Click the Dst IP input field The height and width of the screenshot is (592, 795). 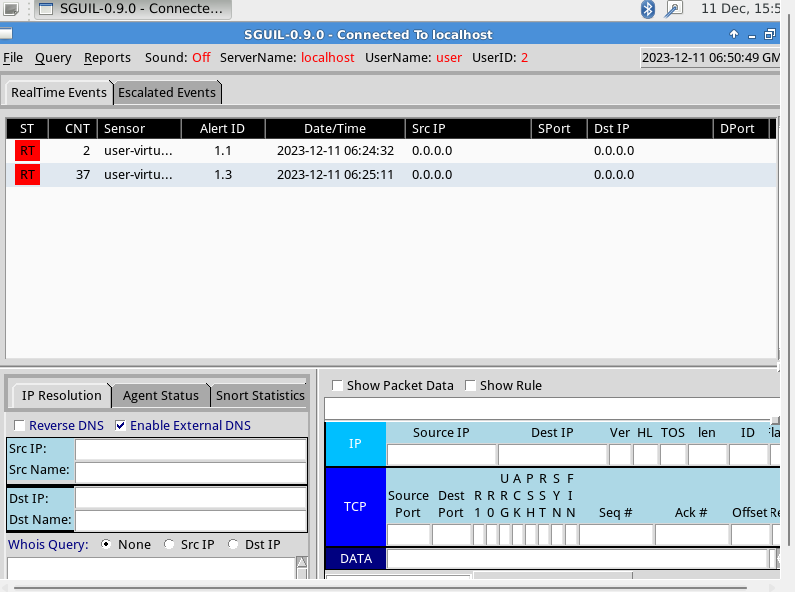[191, 498]
